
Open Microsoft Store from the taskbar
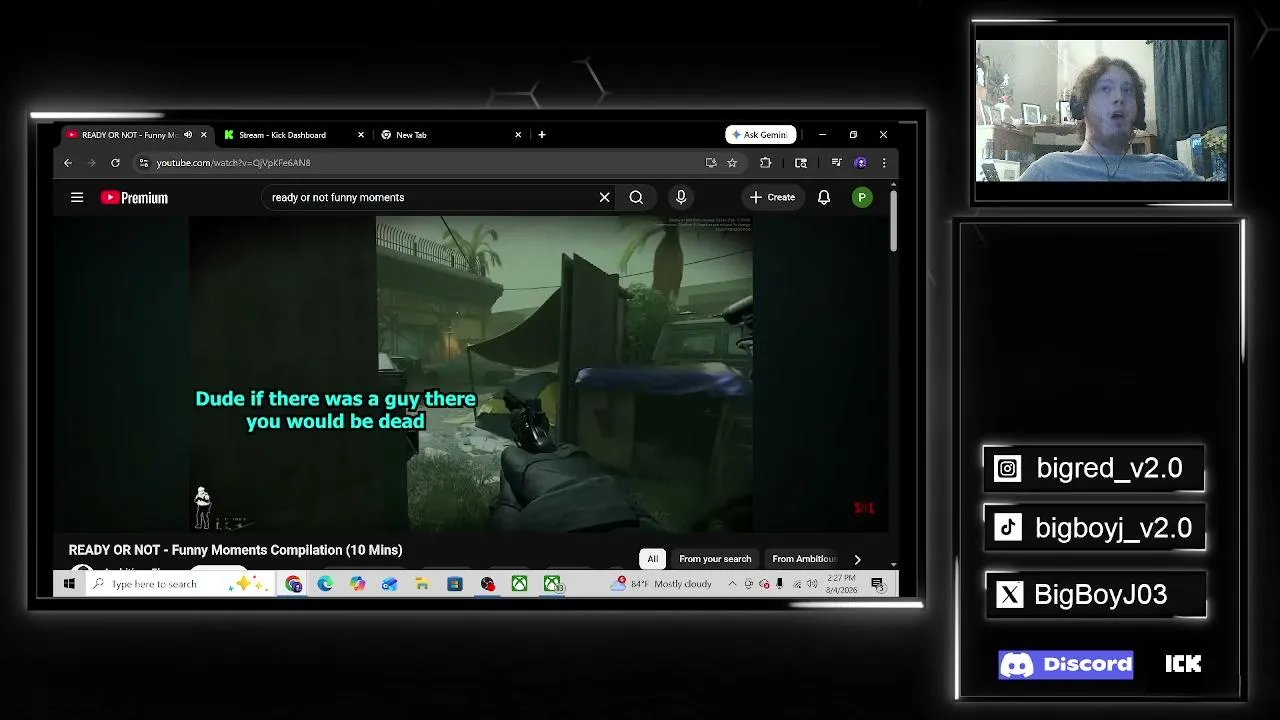pos(455,584)
